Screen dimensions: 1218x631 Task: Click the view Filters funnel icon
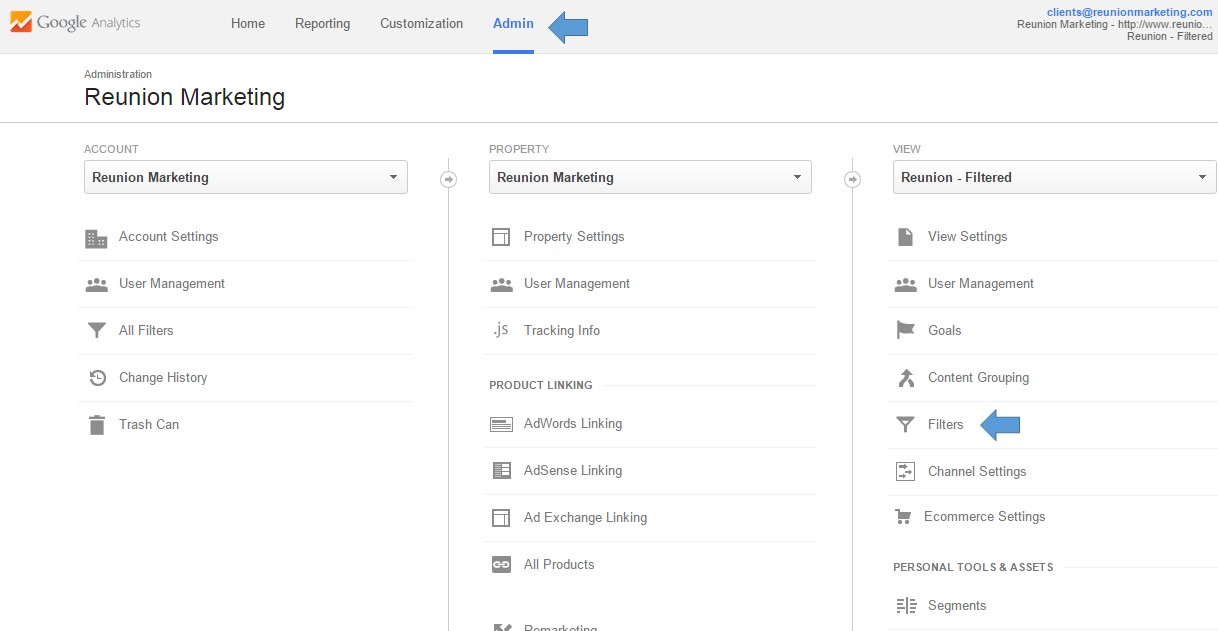tap(905, 425)
